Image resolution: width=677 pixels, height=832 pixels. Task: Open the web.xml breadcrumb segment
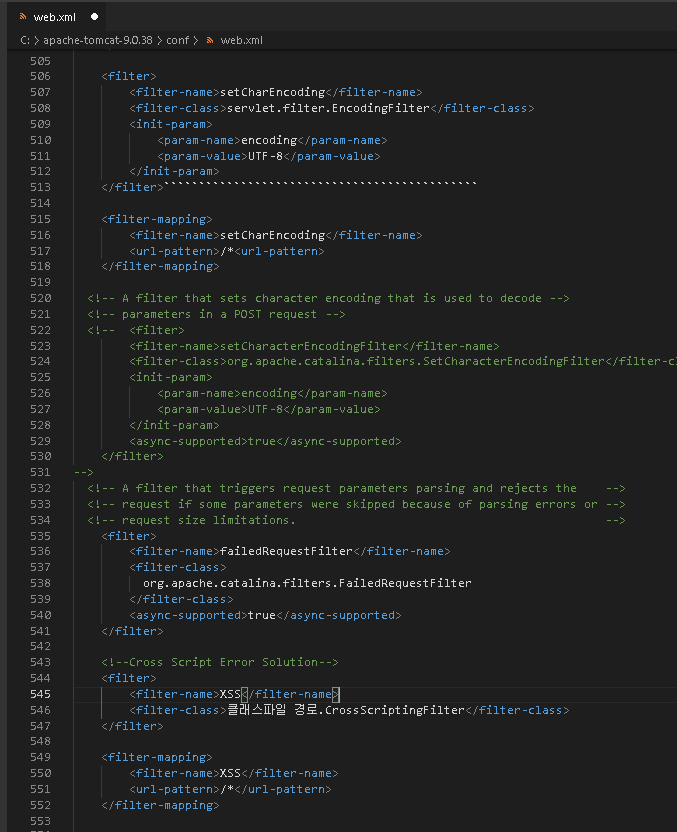click(241, 40)
